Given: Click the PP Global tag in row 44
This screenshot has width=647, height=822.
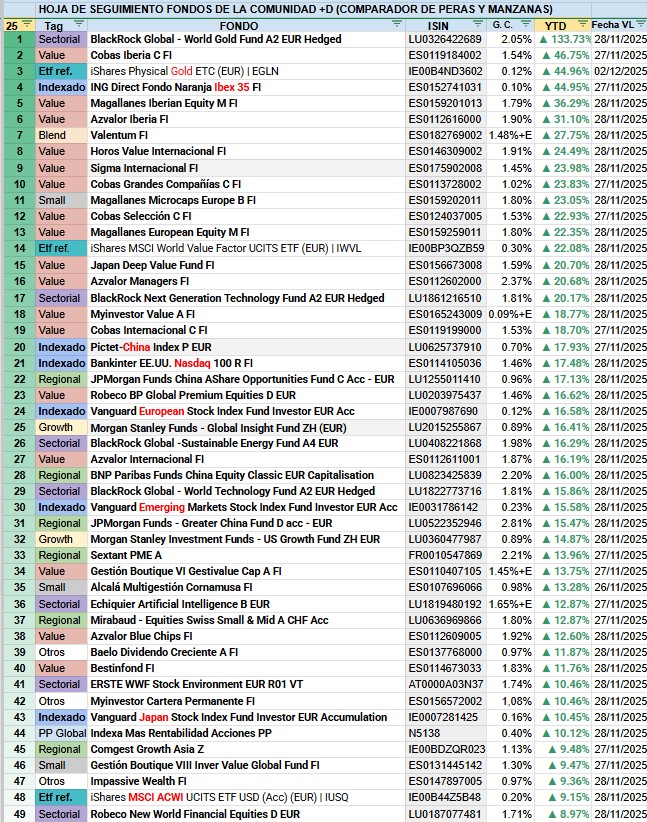Looking at the screenshot, I should coord(61,734).
